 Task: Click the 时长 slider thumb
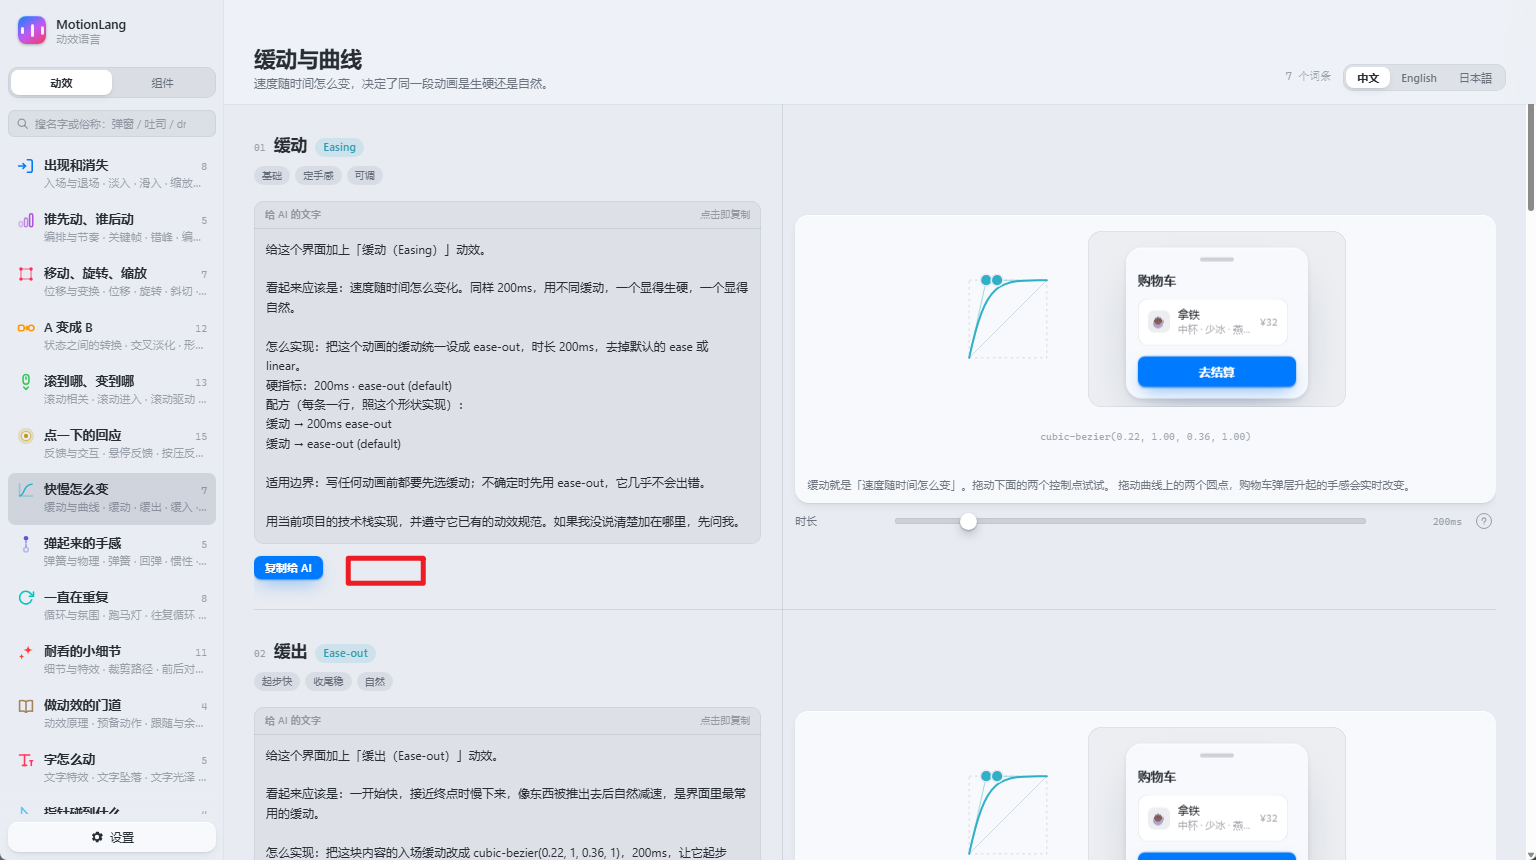(x=968, y=521)
